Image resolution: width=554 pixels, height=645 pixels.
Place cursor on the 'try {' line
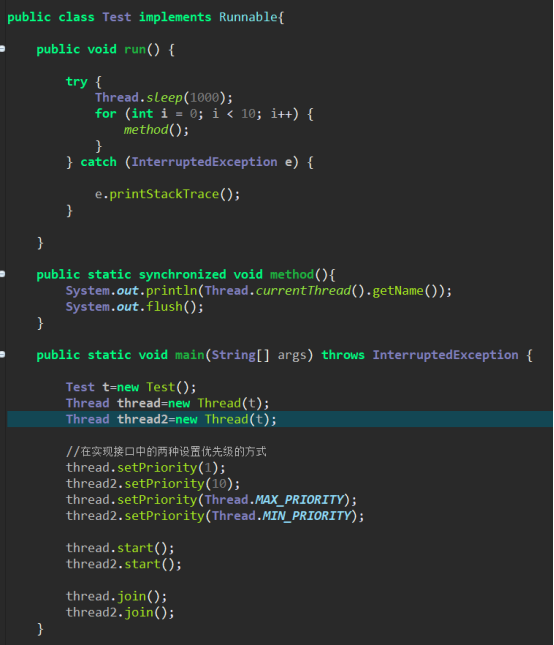(x=83, y=81)
